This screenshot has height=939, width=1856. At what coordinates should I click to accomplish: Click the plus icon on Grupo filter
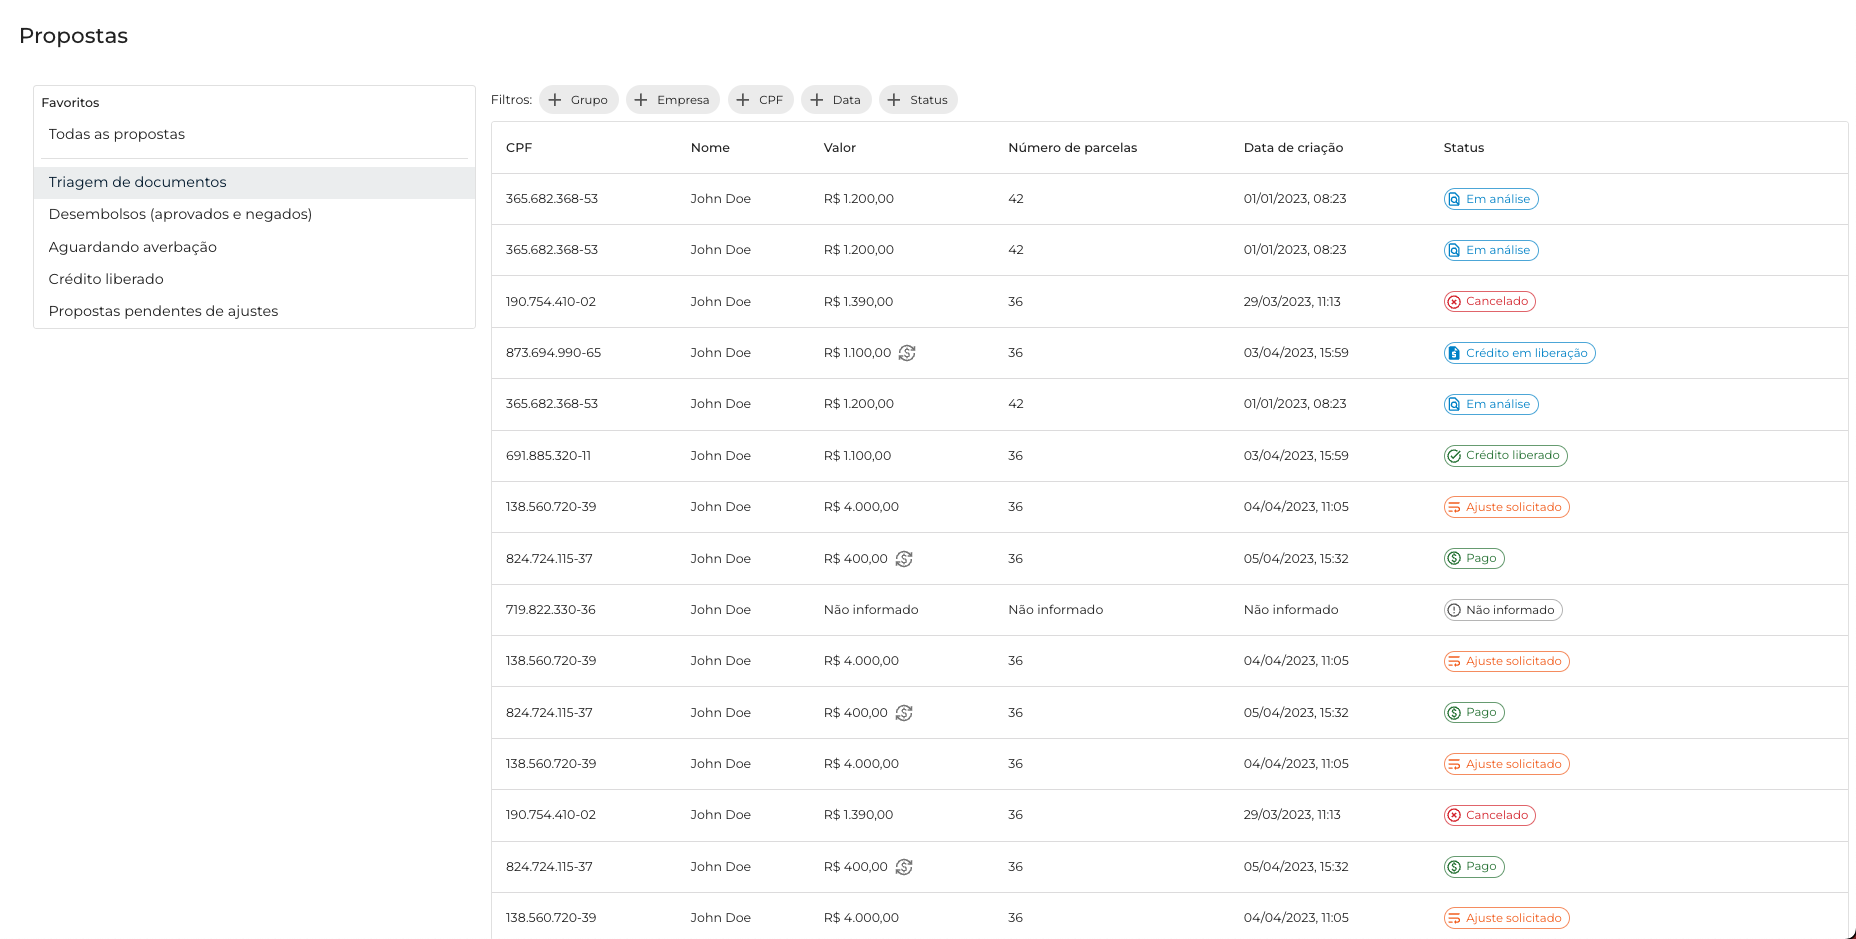(x=555, y=100)
